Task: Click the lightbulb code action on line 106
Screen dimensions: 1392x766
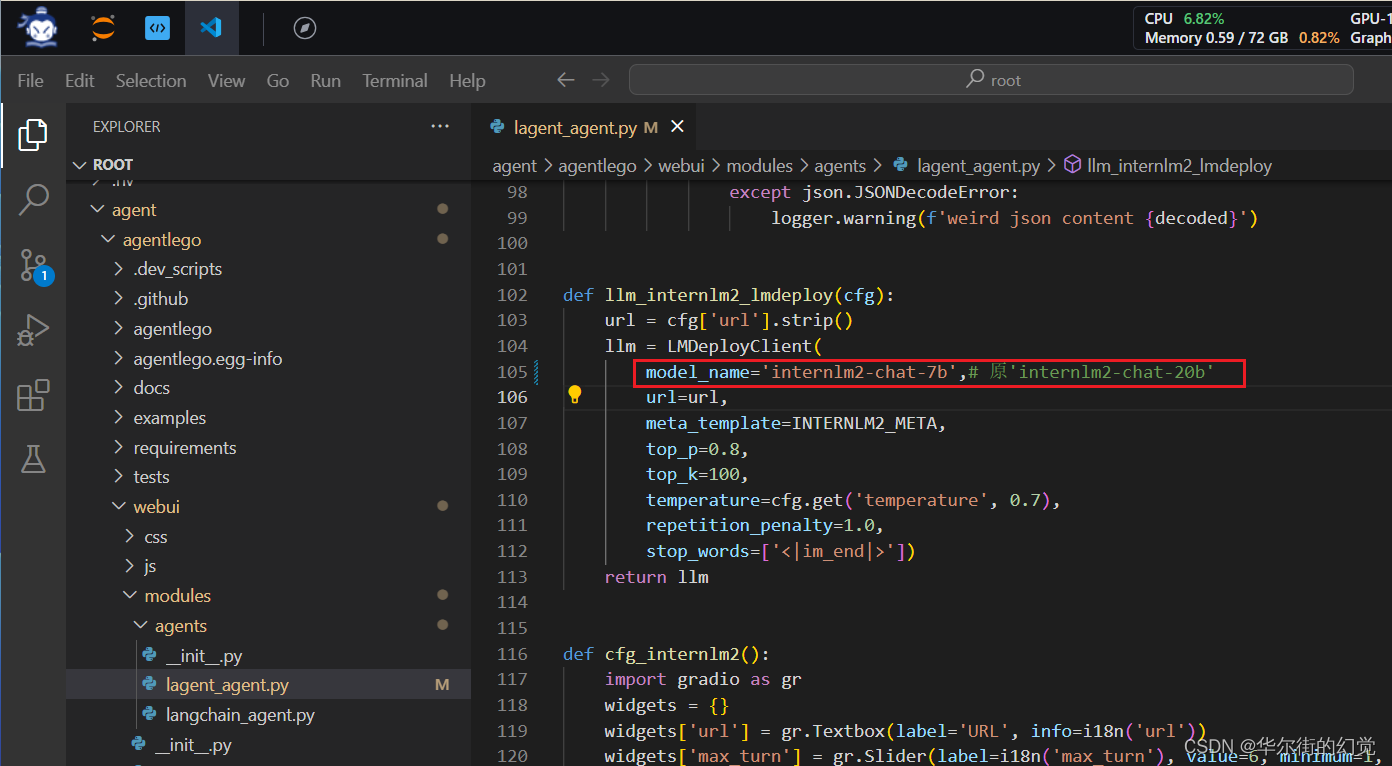Action: 575,394
